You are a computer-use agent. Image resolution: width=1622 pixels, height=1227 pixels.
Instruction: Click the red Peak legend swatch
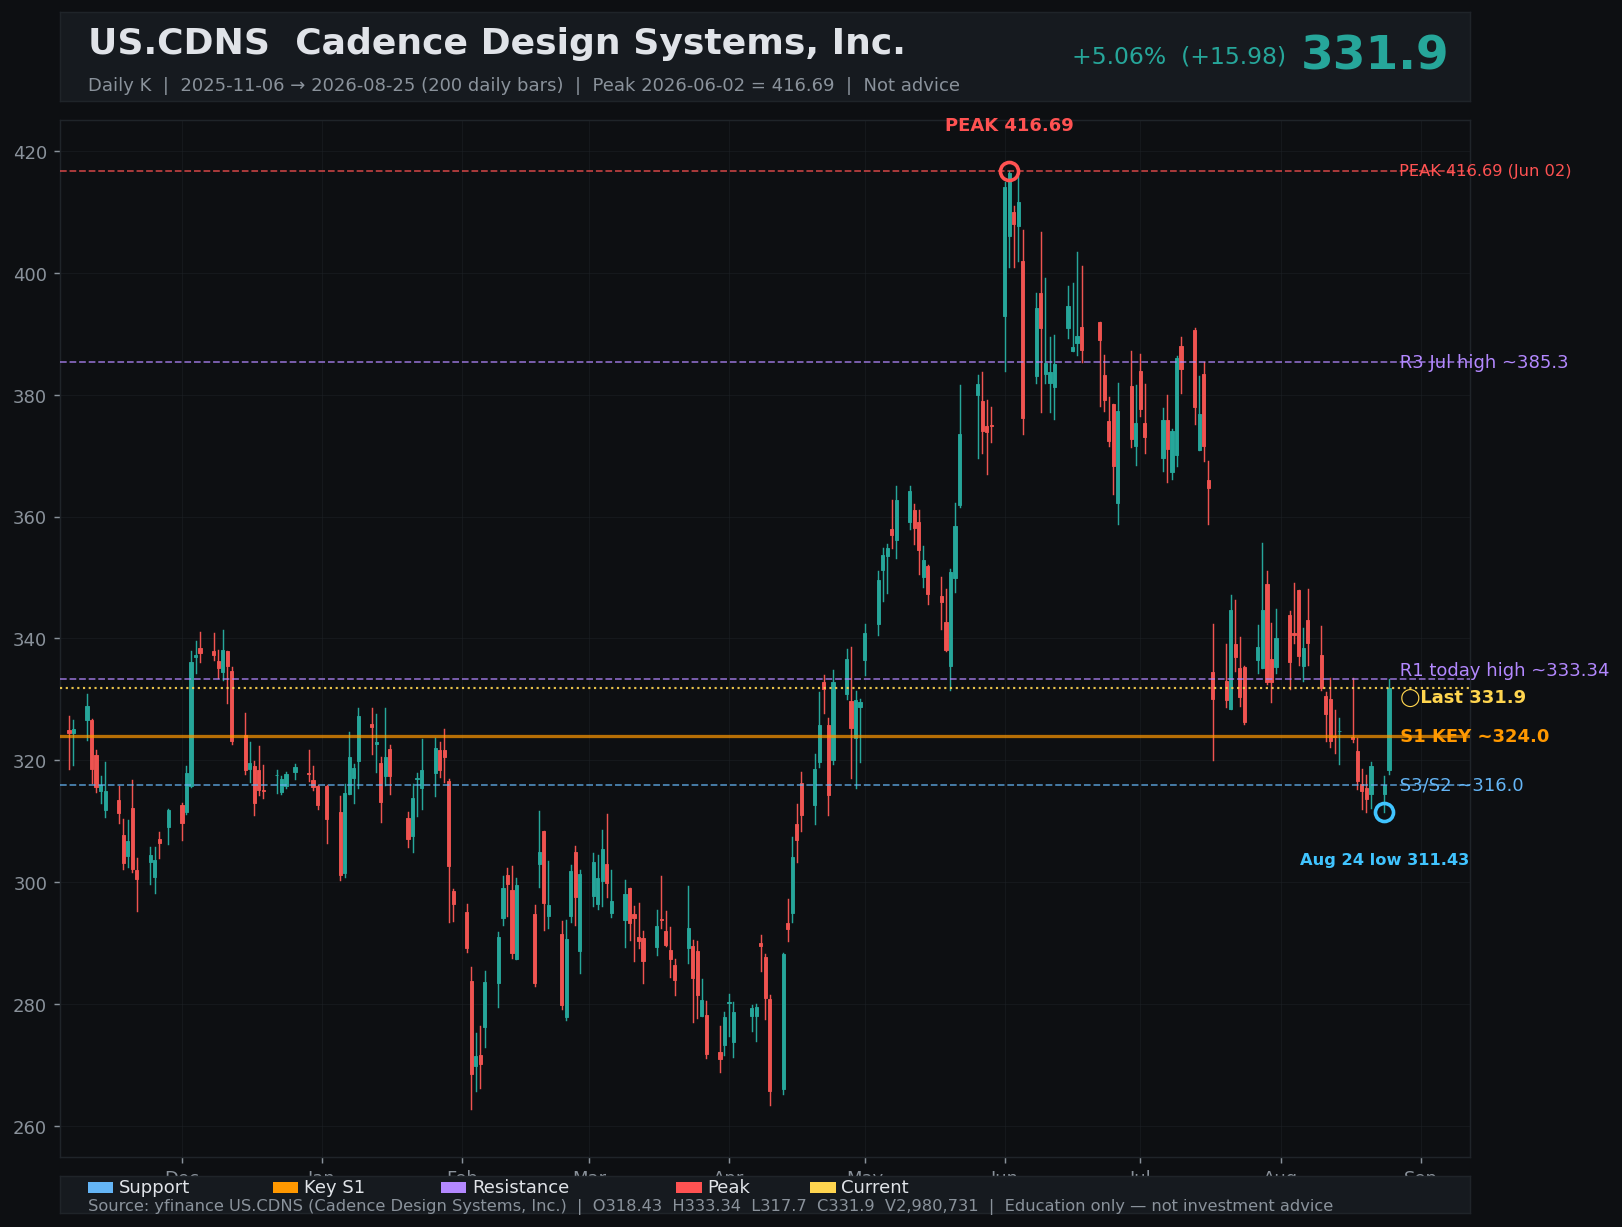click(689, 1187)
